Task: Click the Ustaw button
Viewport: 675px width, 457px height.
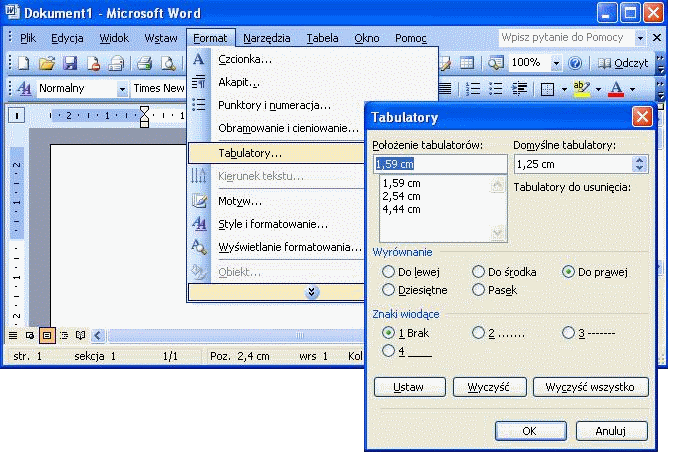Action: pyautogui.click(x=409, y=387)
